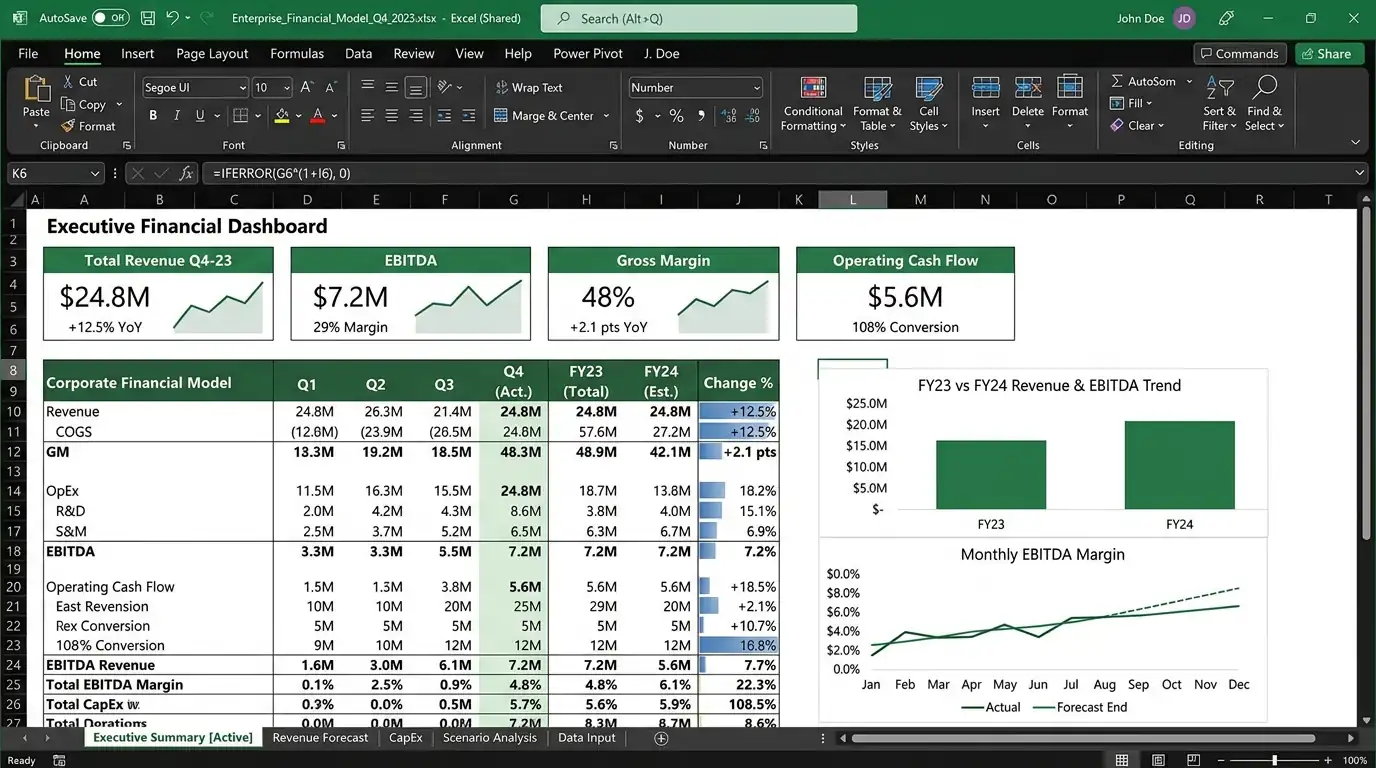This screenshot has height=768, width=1376.
Task: Click the Share button
Action: [x=1329, y=54]
